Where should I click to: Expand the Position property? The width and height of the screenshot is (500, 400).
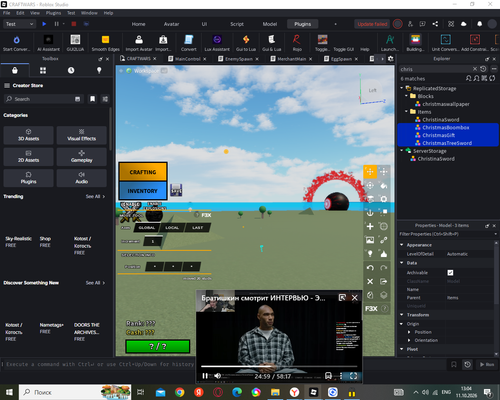[409, 332]
